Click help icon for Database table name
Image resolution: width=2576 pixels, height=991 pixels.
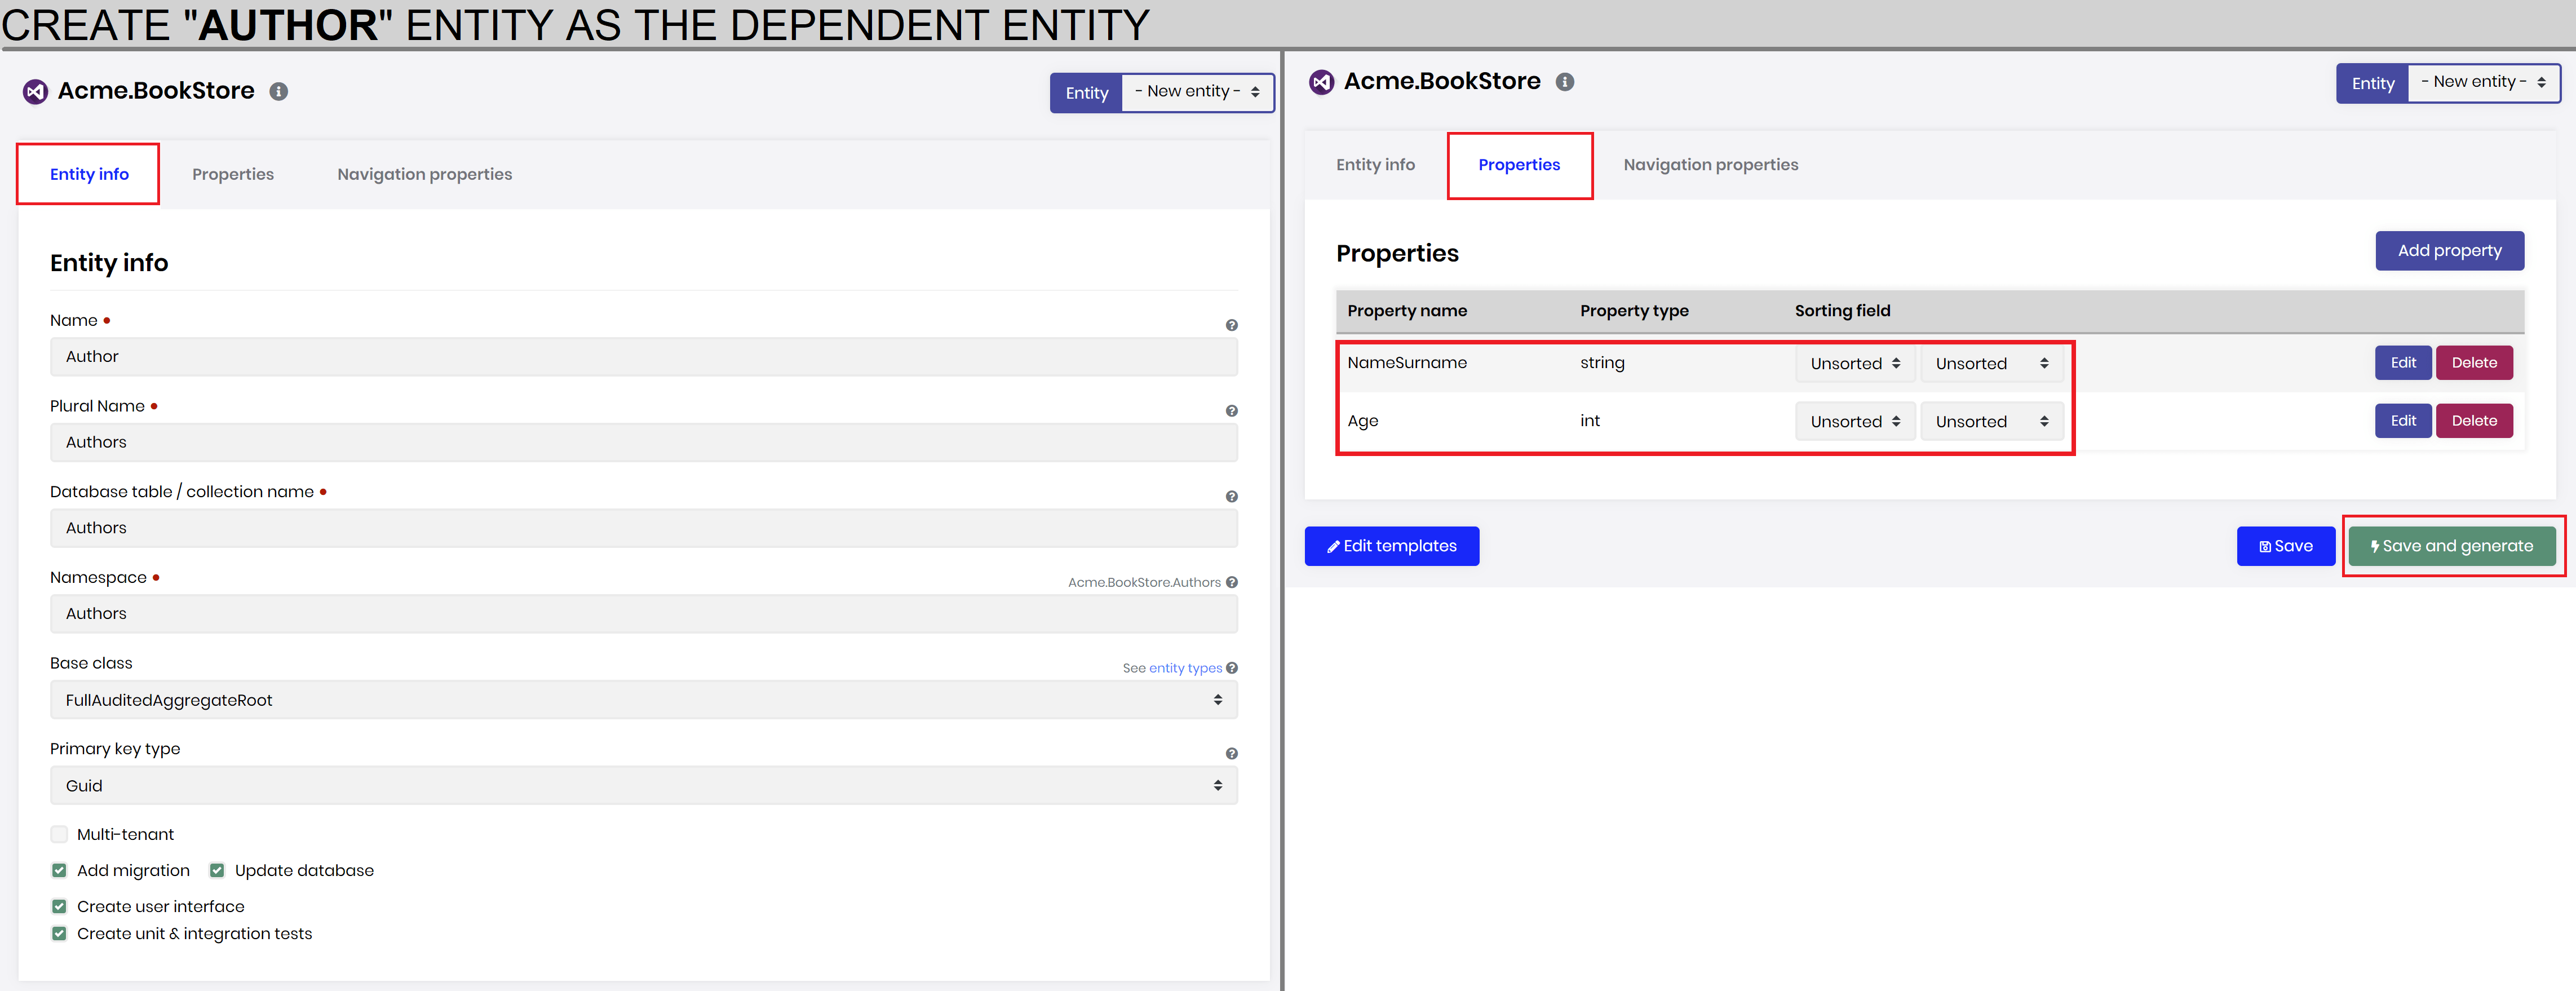coord(1231,497)
